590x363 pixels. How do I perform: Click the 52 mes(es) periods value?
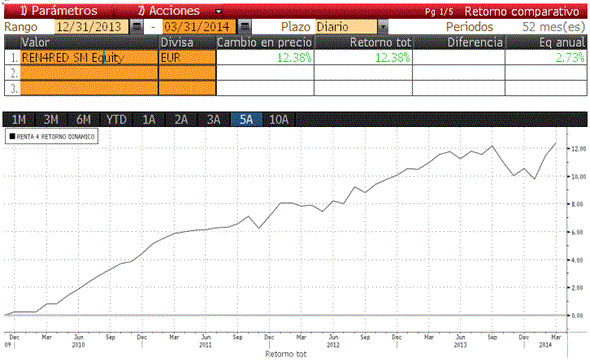[x=554, y=27]
